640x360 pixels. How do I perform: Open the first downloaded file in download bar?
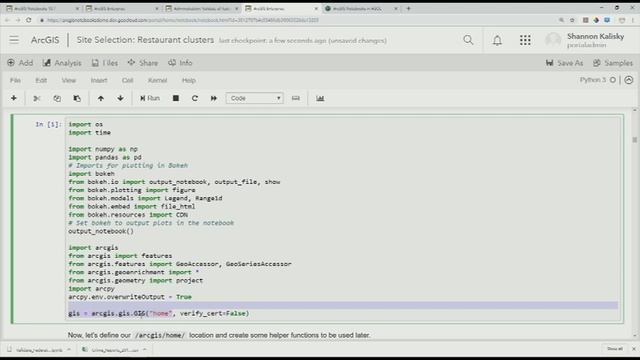(36, 350)
